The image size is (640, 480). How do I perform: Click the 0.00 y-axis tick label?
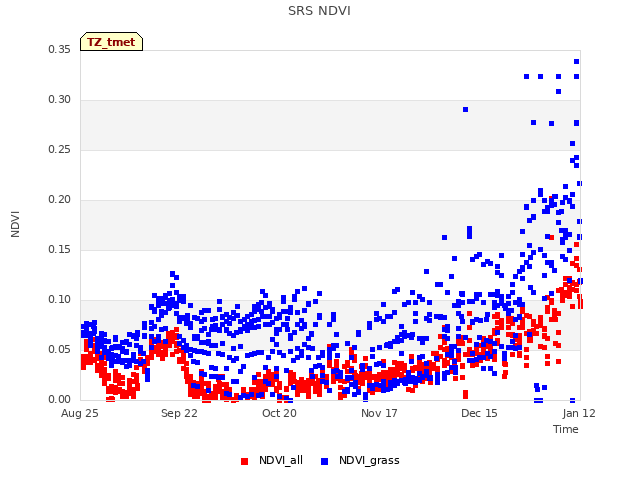tap(60, 400)
